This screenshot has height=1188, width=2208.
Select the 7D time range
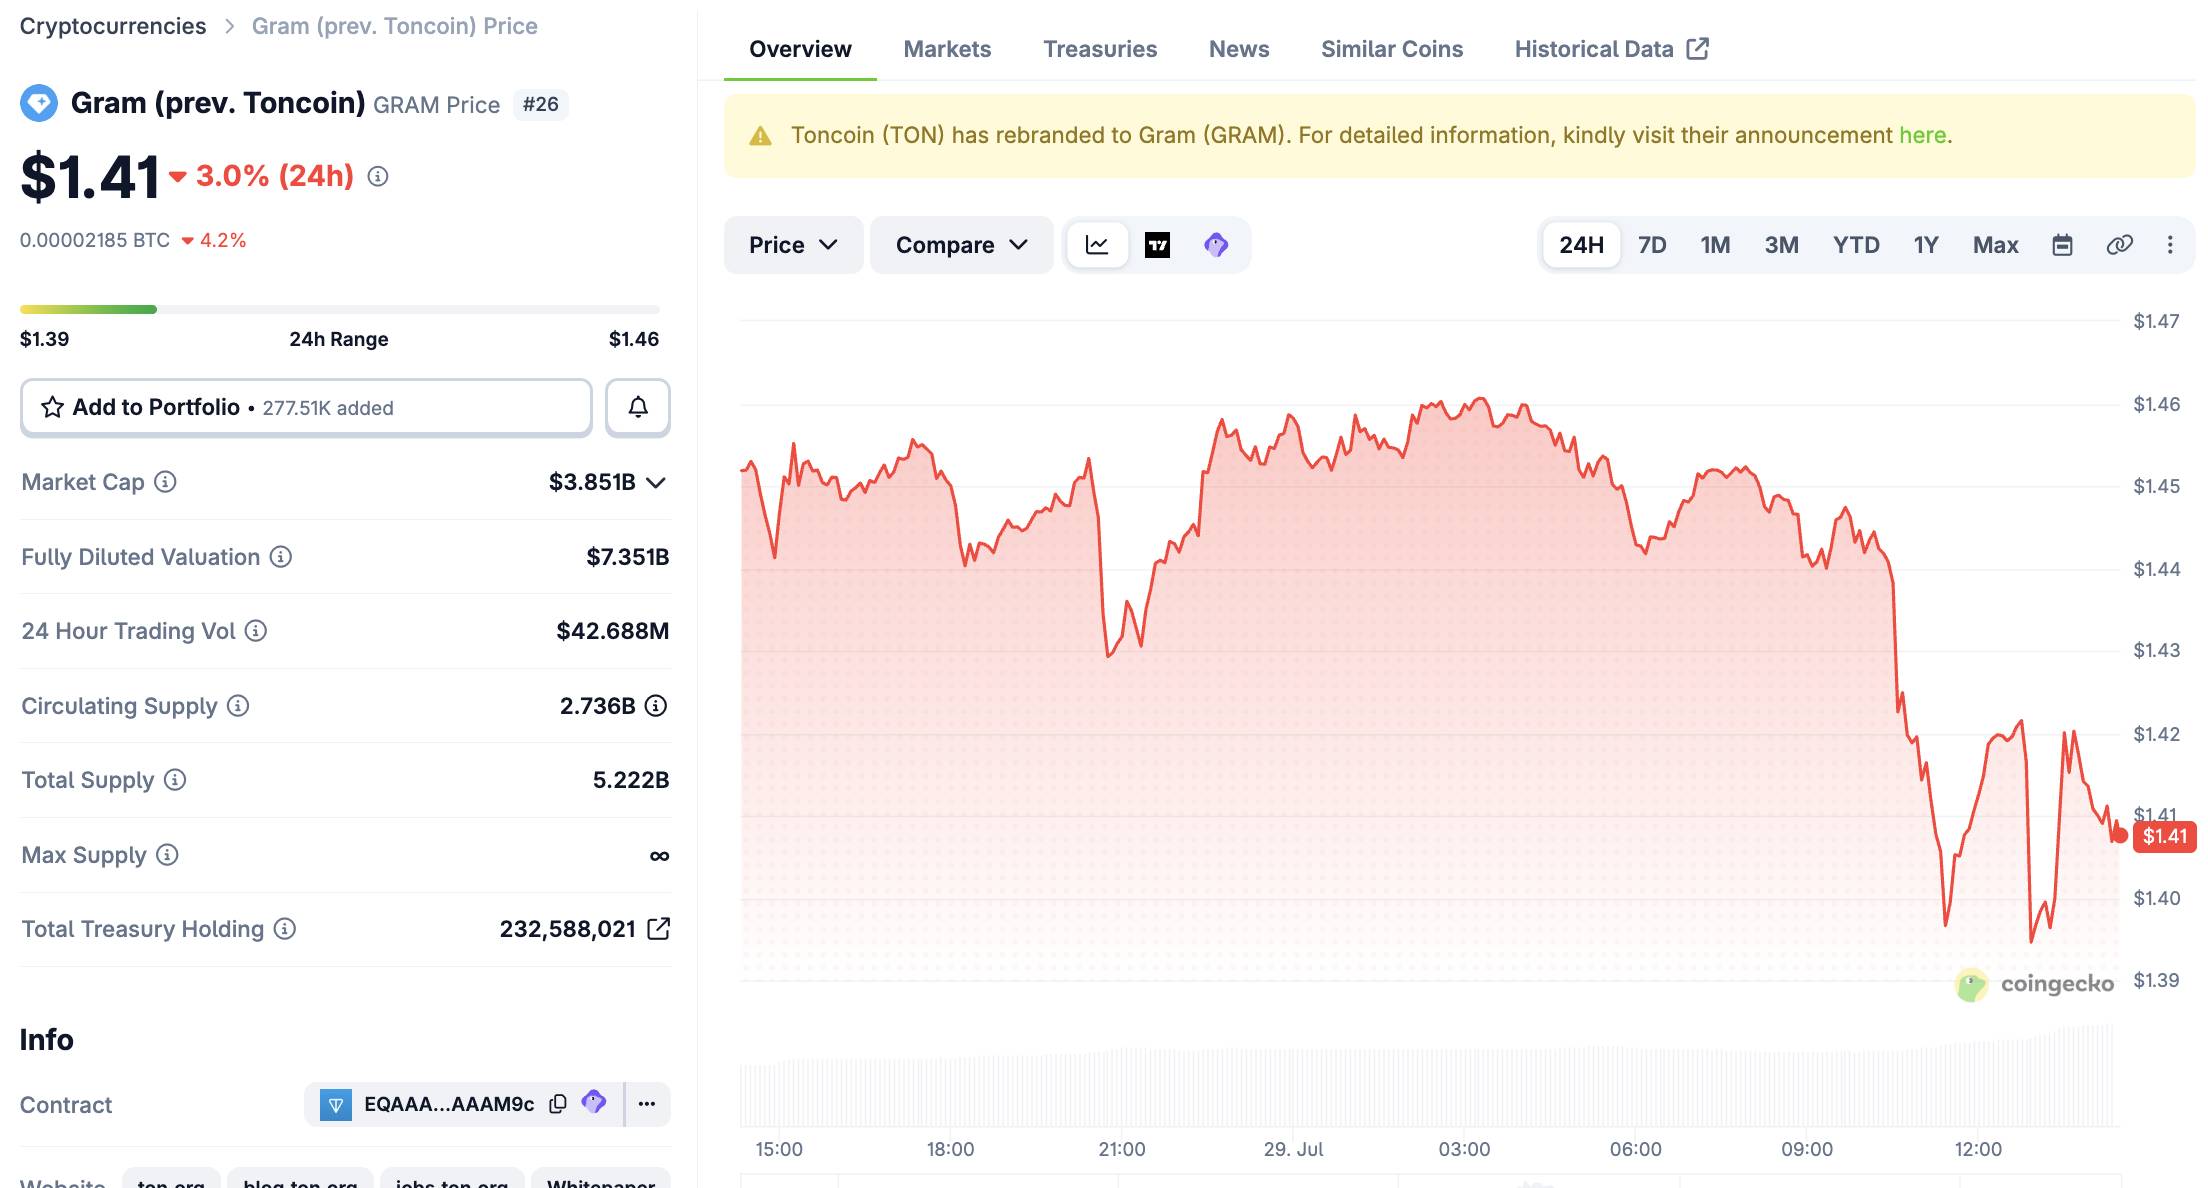coord(1652,245)
